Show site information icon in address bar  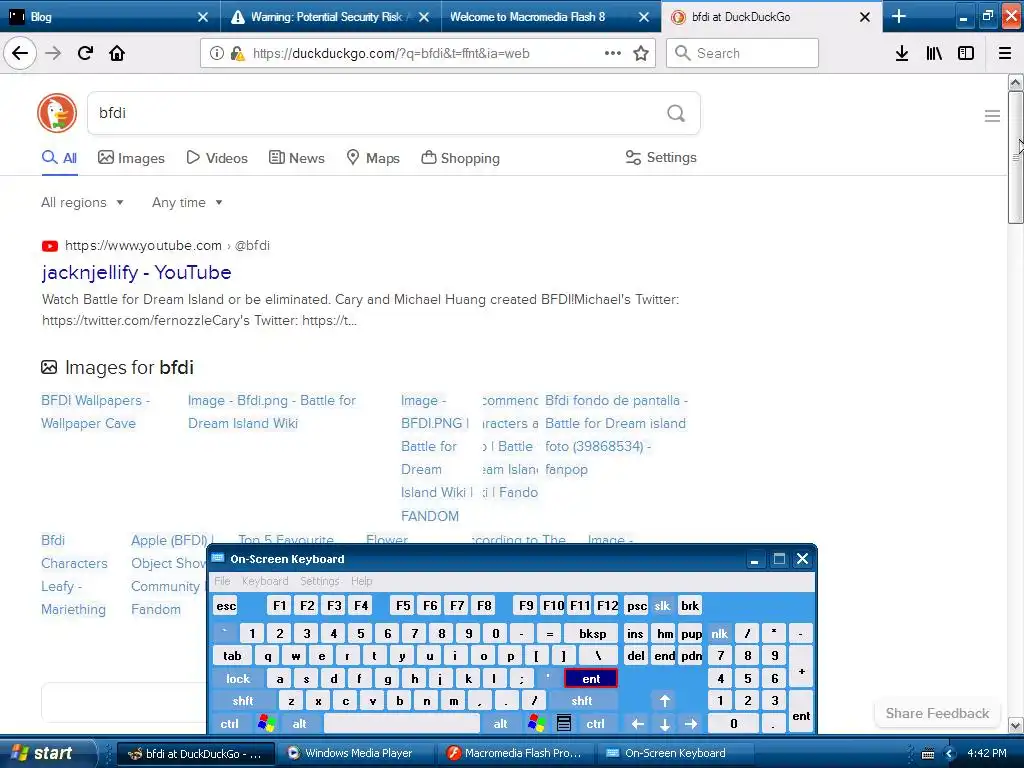point(217,54)
